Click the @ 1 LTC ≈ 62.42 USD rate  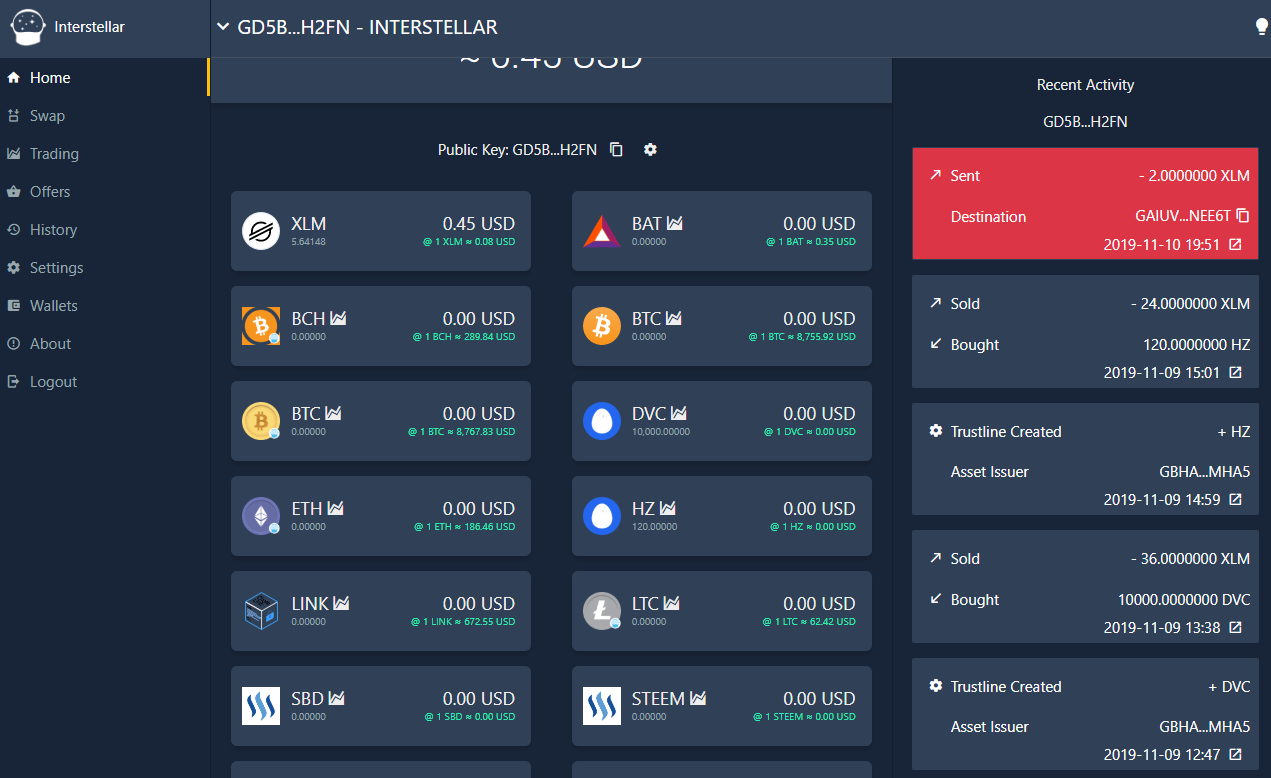(807, 622)
